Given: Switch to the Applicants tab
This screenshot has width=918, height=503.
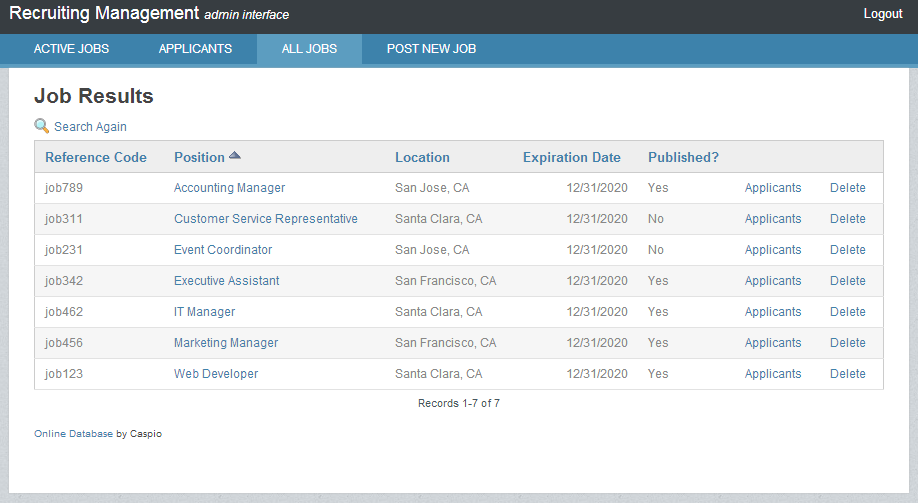Looking at the screenshot, I should click(x=195, y=49).
